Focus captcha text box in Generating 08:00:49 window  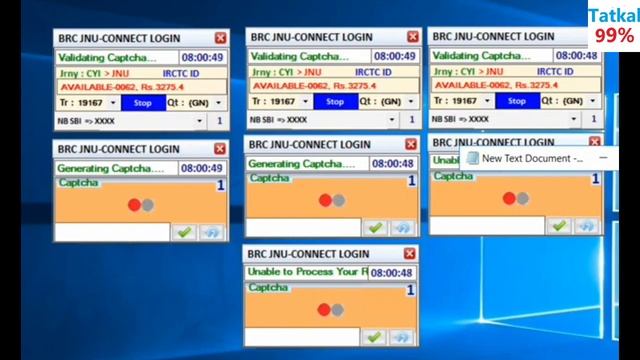point(112,232)
